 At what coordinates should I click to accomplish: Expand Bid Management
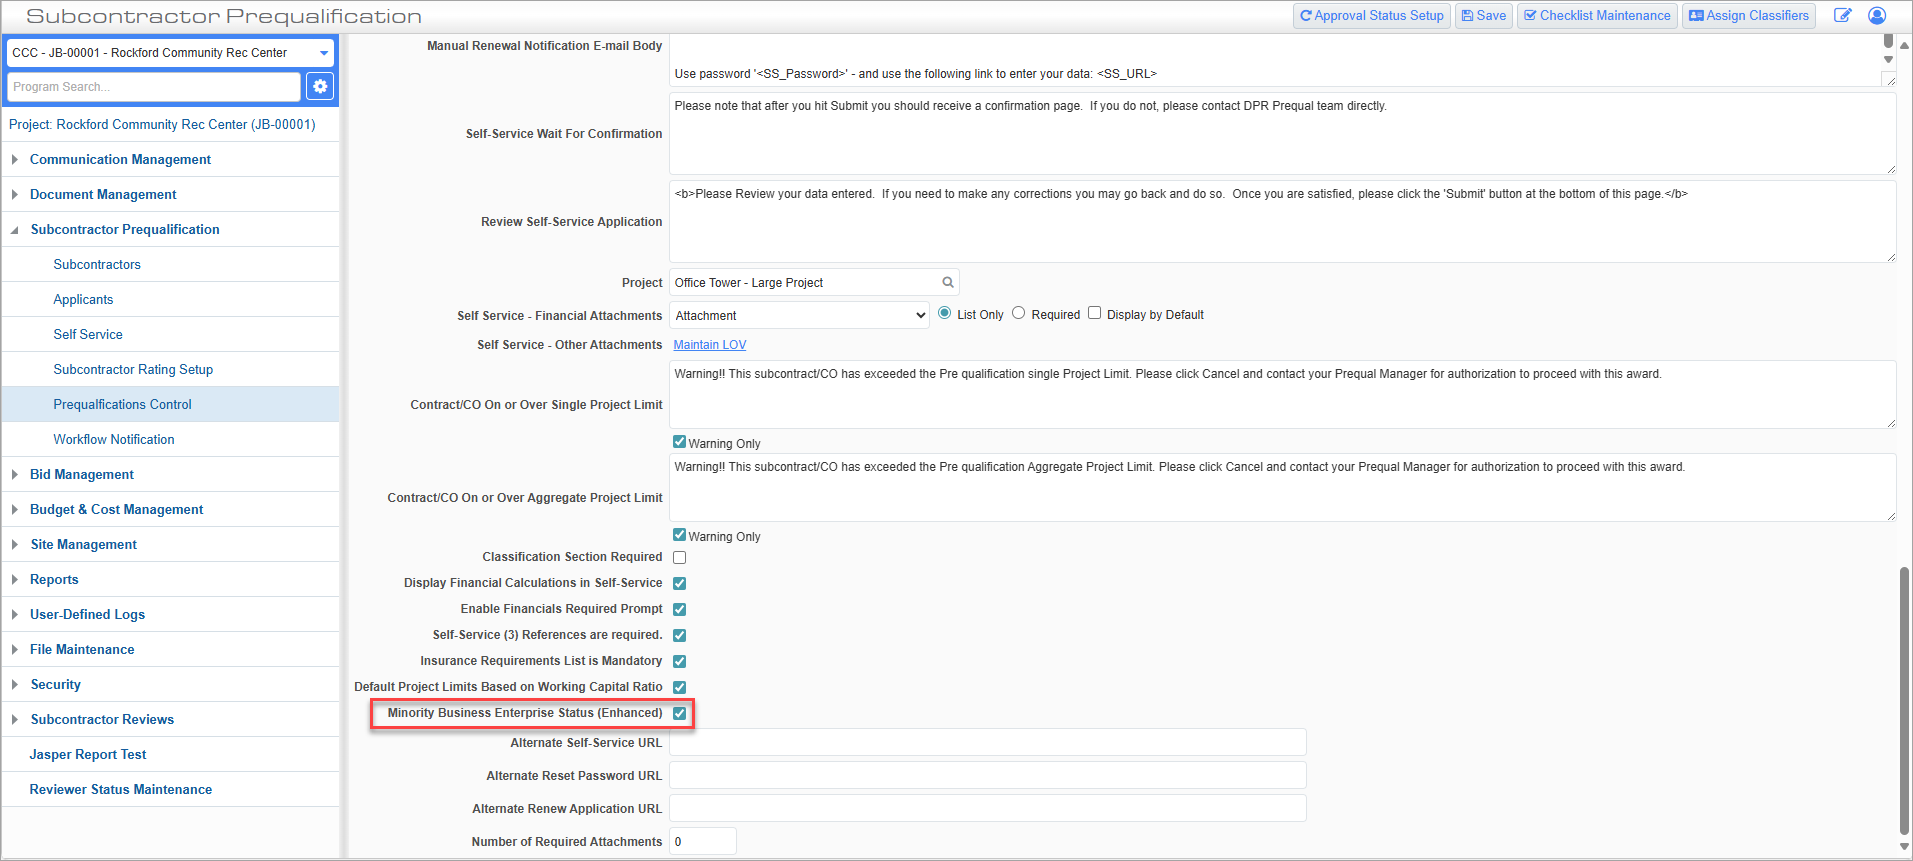point(15,475)
